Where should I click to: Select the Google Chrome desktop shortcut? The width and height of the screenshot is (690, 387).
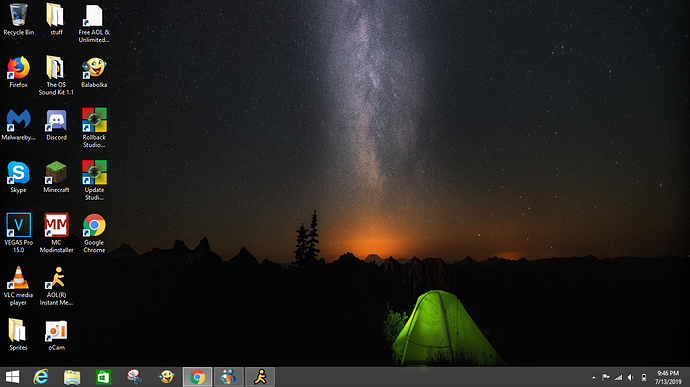pos(94,233)
